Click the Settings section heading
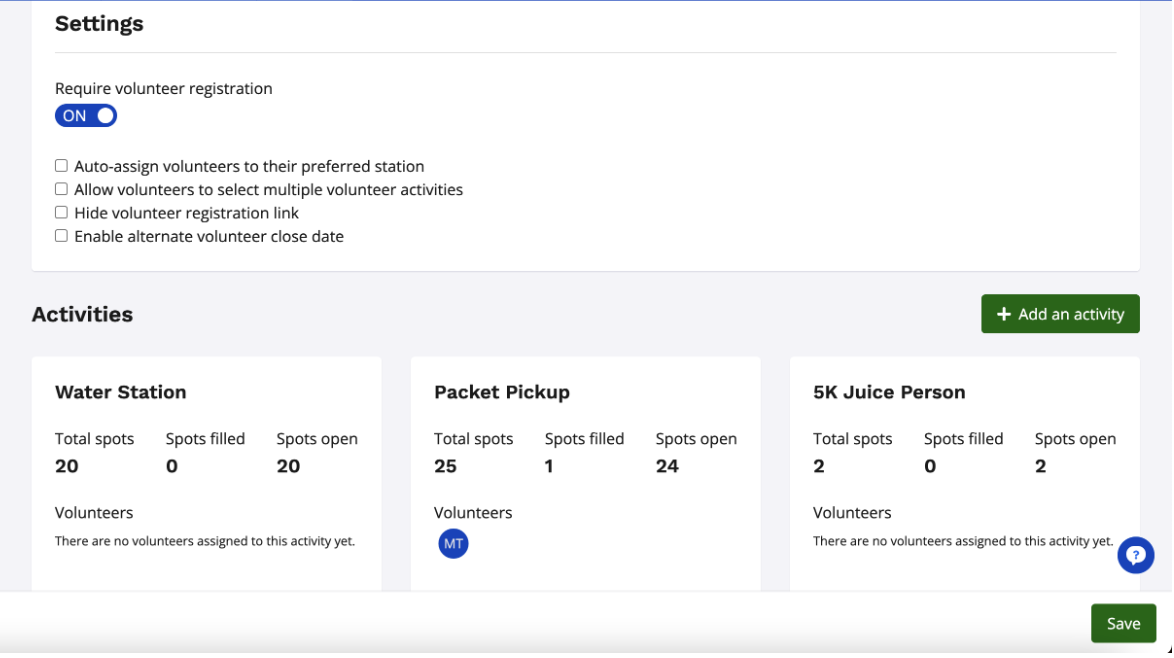The height and width of the screenshot is (658, 1174). pos(99,24)
